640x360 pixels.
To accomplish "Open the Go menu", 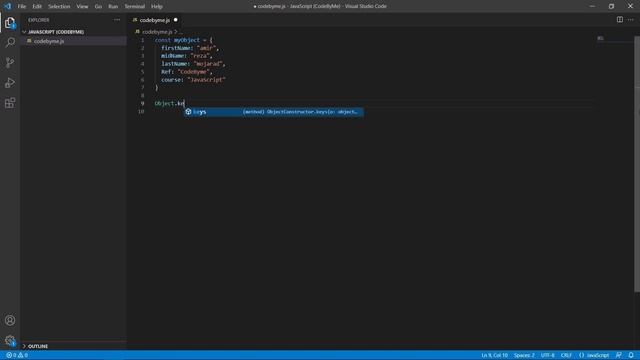I will pos(98,6).
